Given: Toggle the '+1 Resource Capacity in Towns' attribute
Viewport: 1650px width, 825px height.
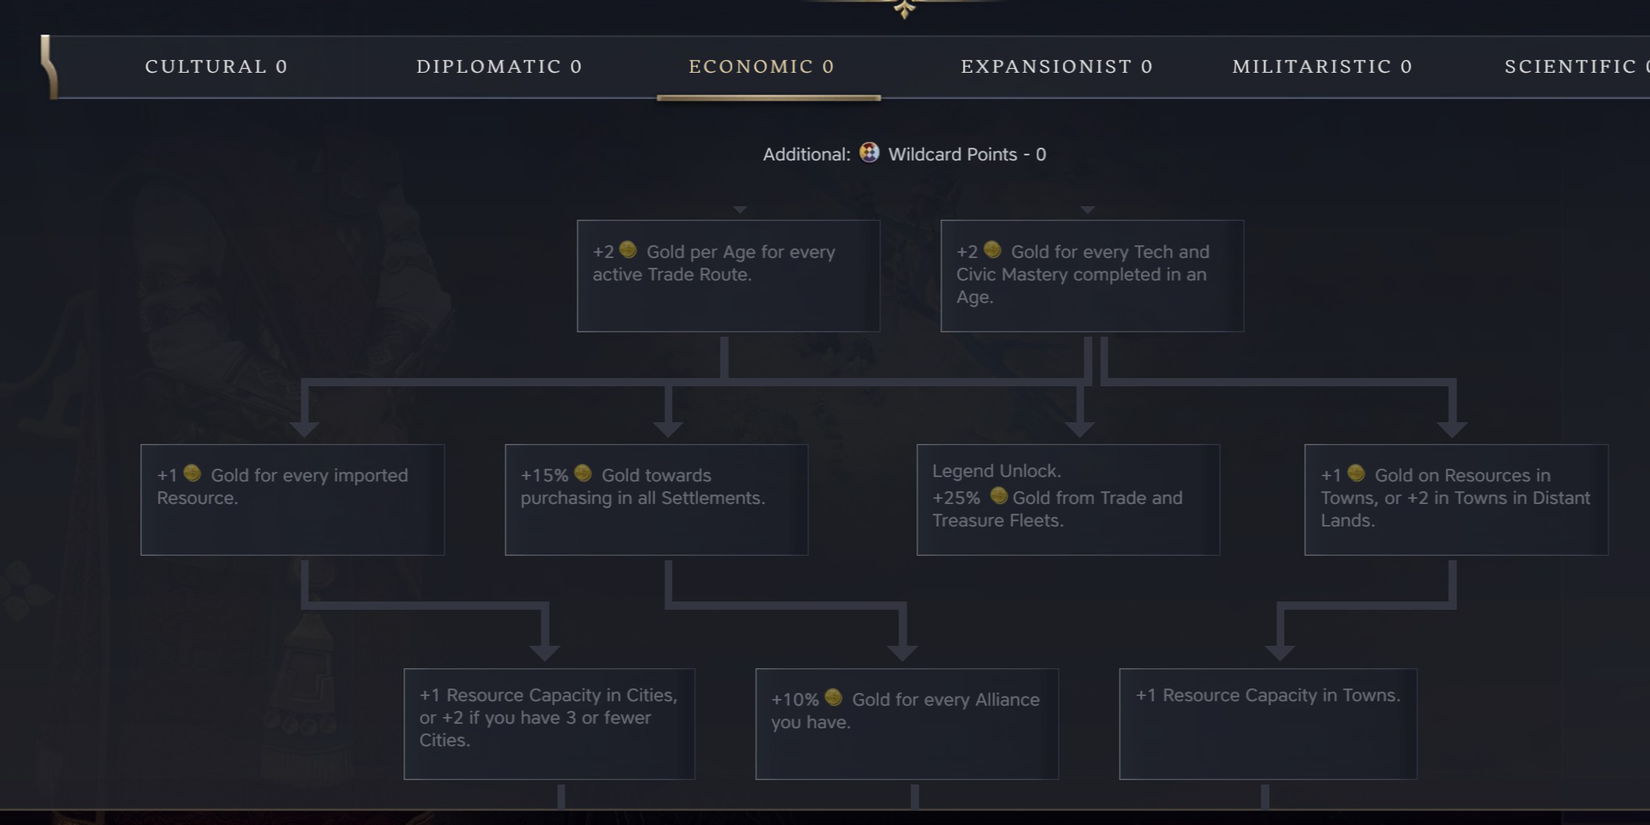Looking at the screenshot, I should [1267, 723].
